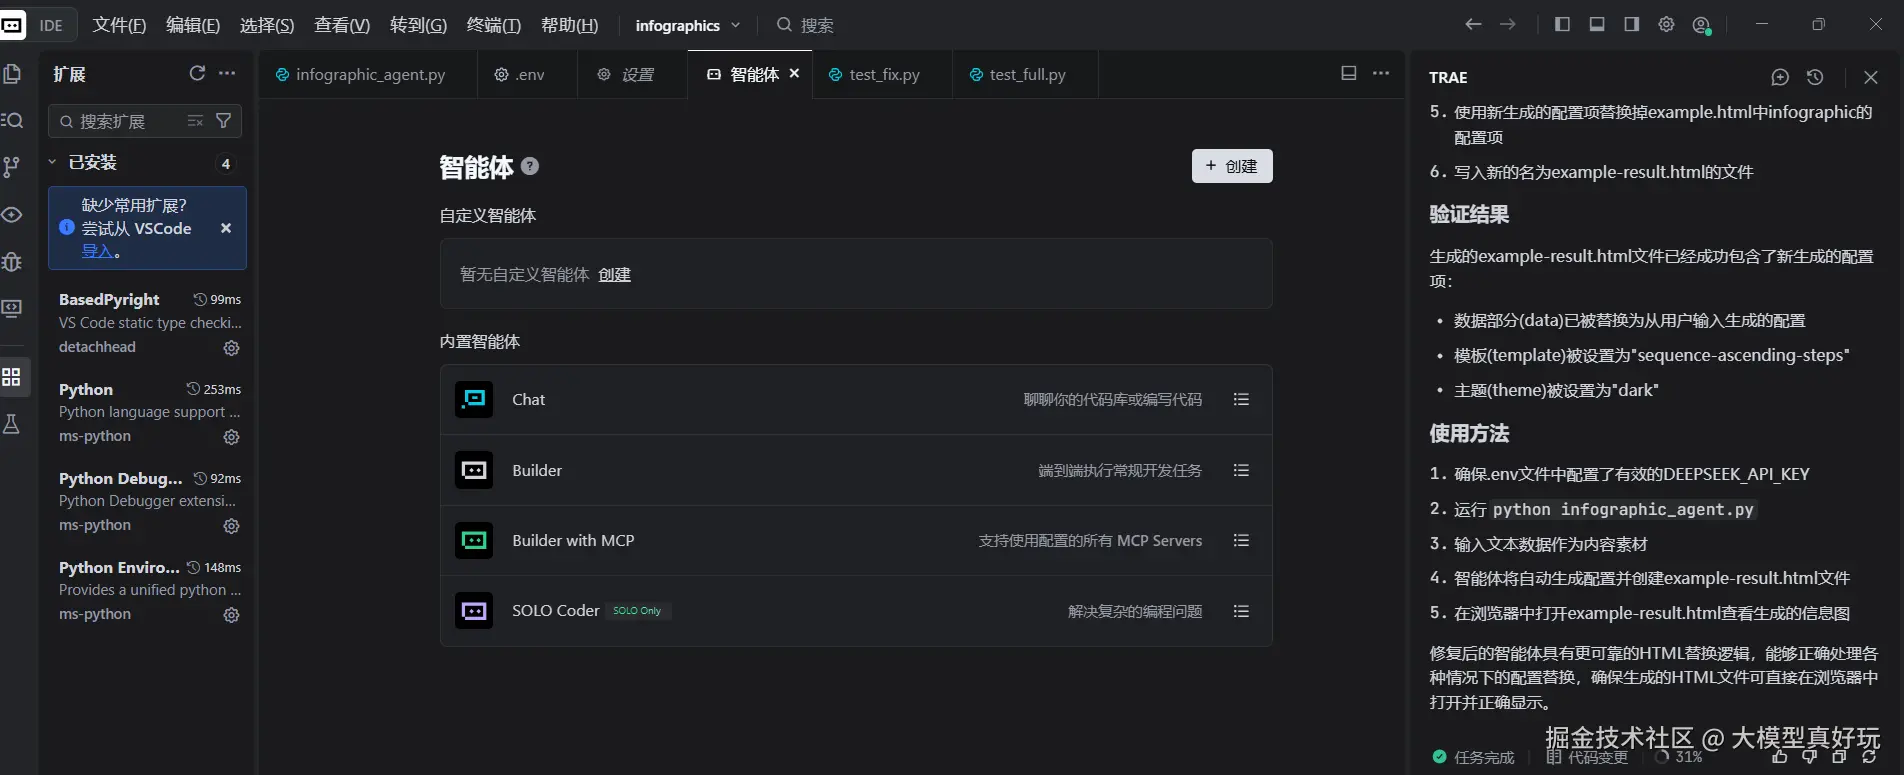Toggle the secondary side bar
Screen dimensions: 1904x775
click(x=1632, y=24)
